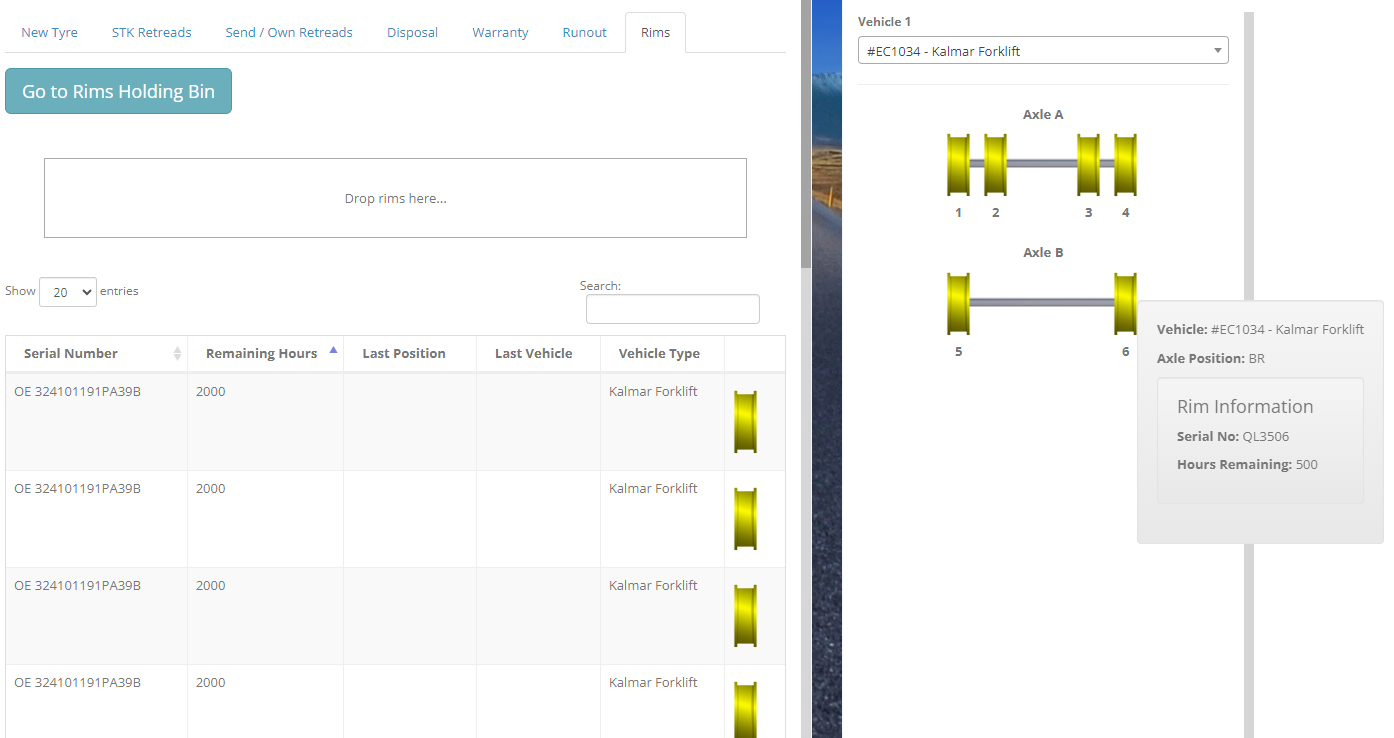The height and width of the screenshot is (738, 1394).
Task: Click rim position 1 on Axle A
Action: pyautogui.click(x=958, y=165)
